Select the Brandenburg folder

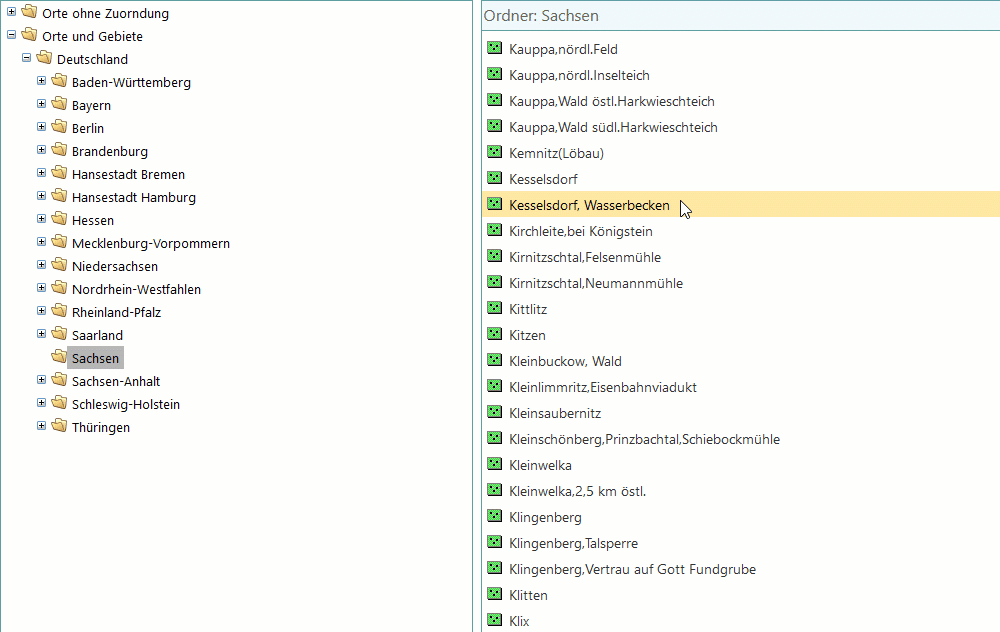coord(109,151)
